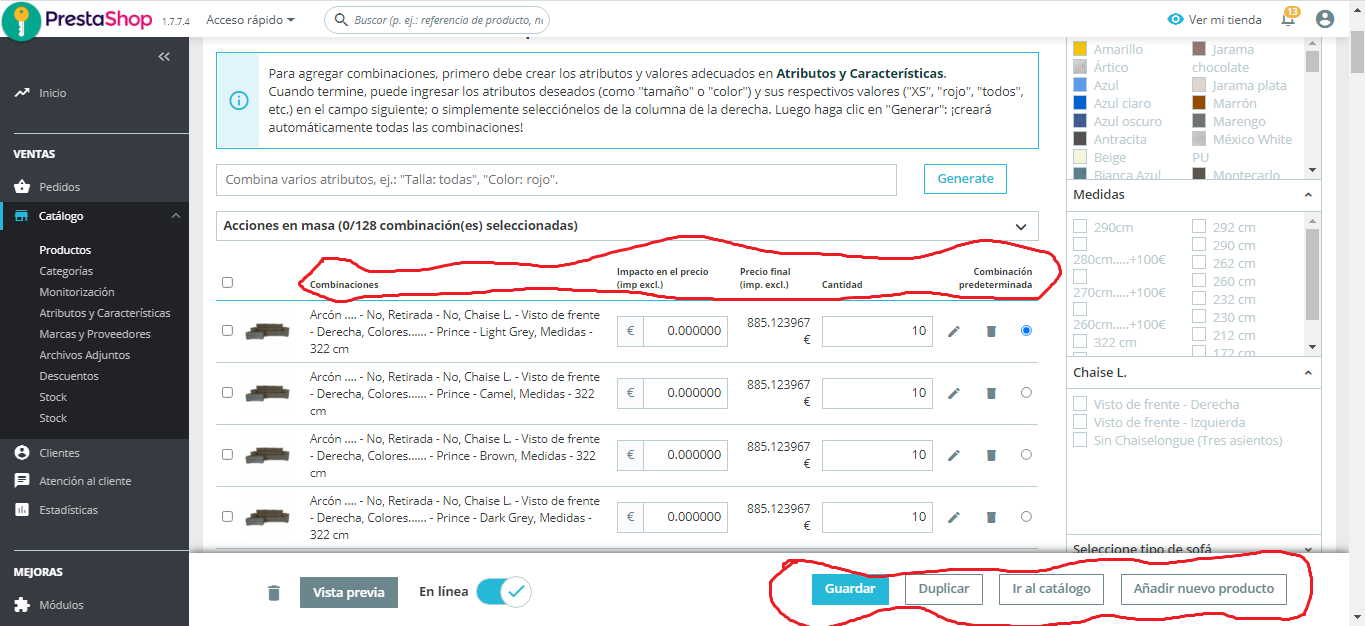
Task: Select the Azul claro color swatch
Action: (x=1080, y=103)
